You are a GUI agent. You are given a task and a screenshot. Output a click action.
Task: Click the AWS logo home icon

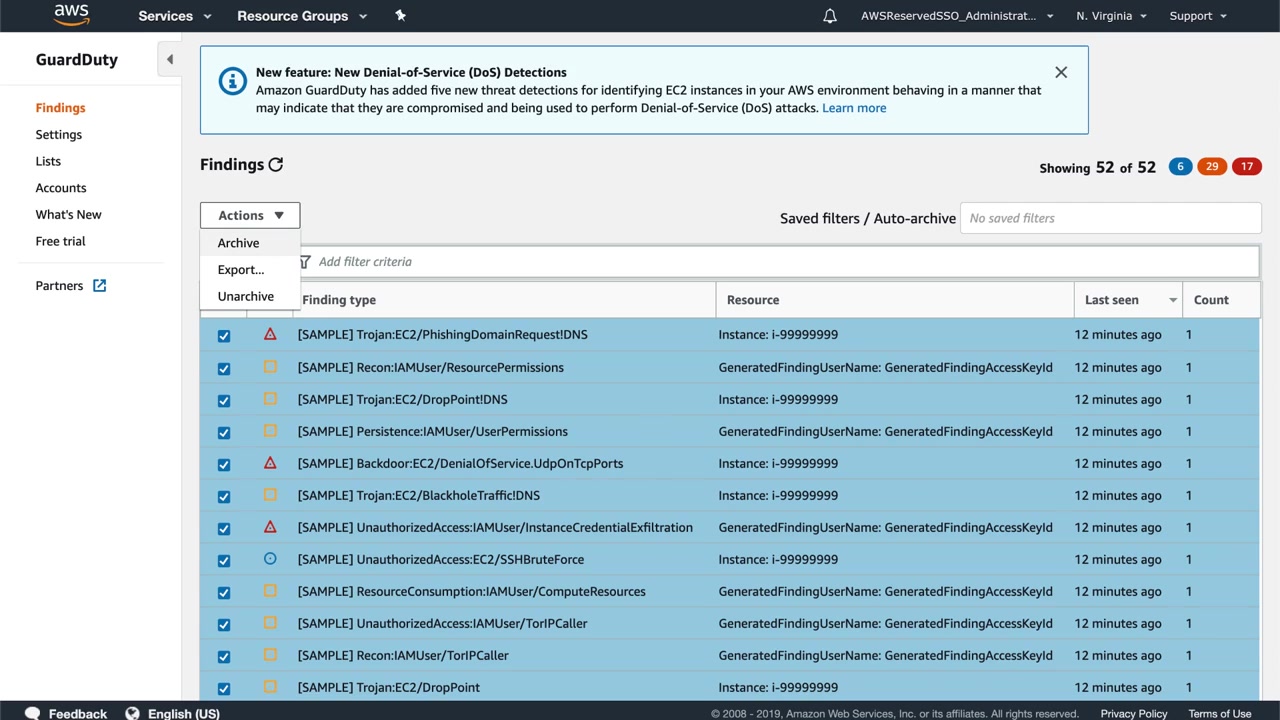click(71, 15)
